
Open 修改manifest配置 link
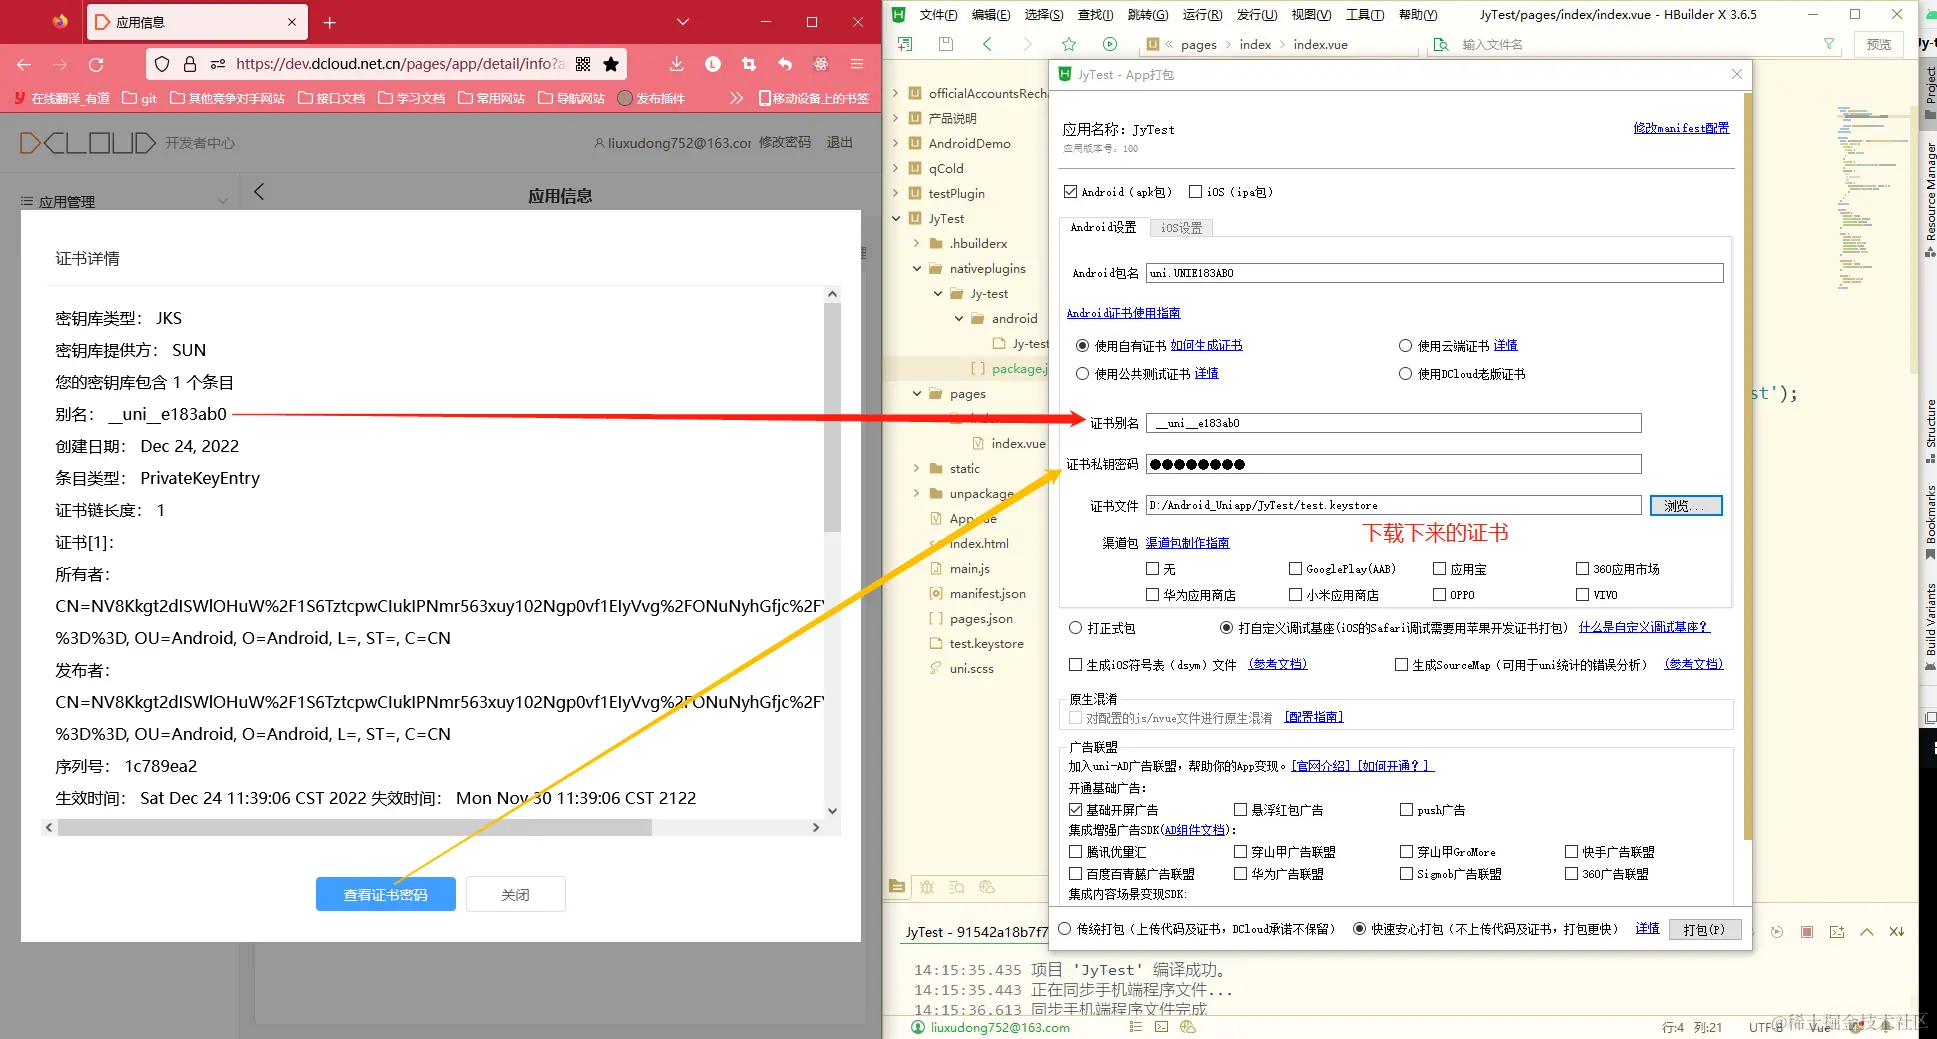pos(1681,128)
